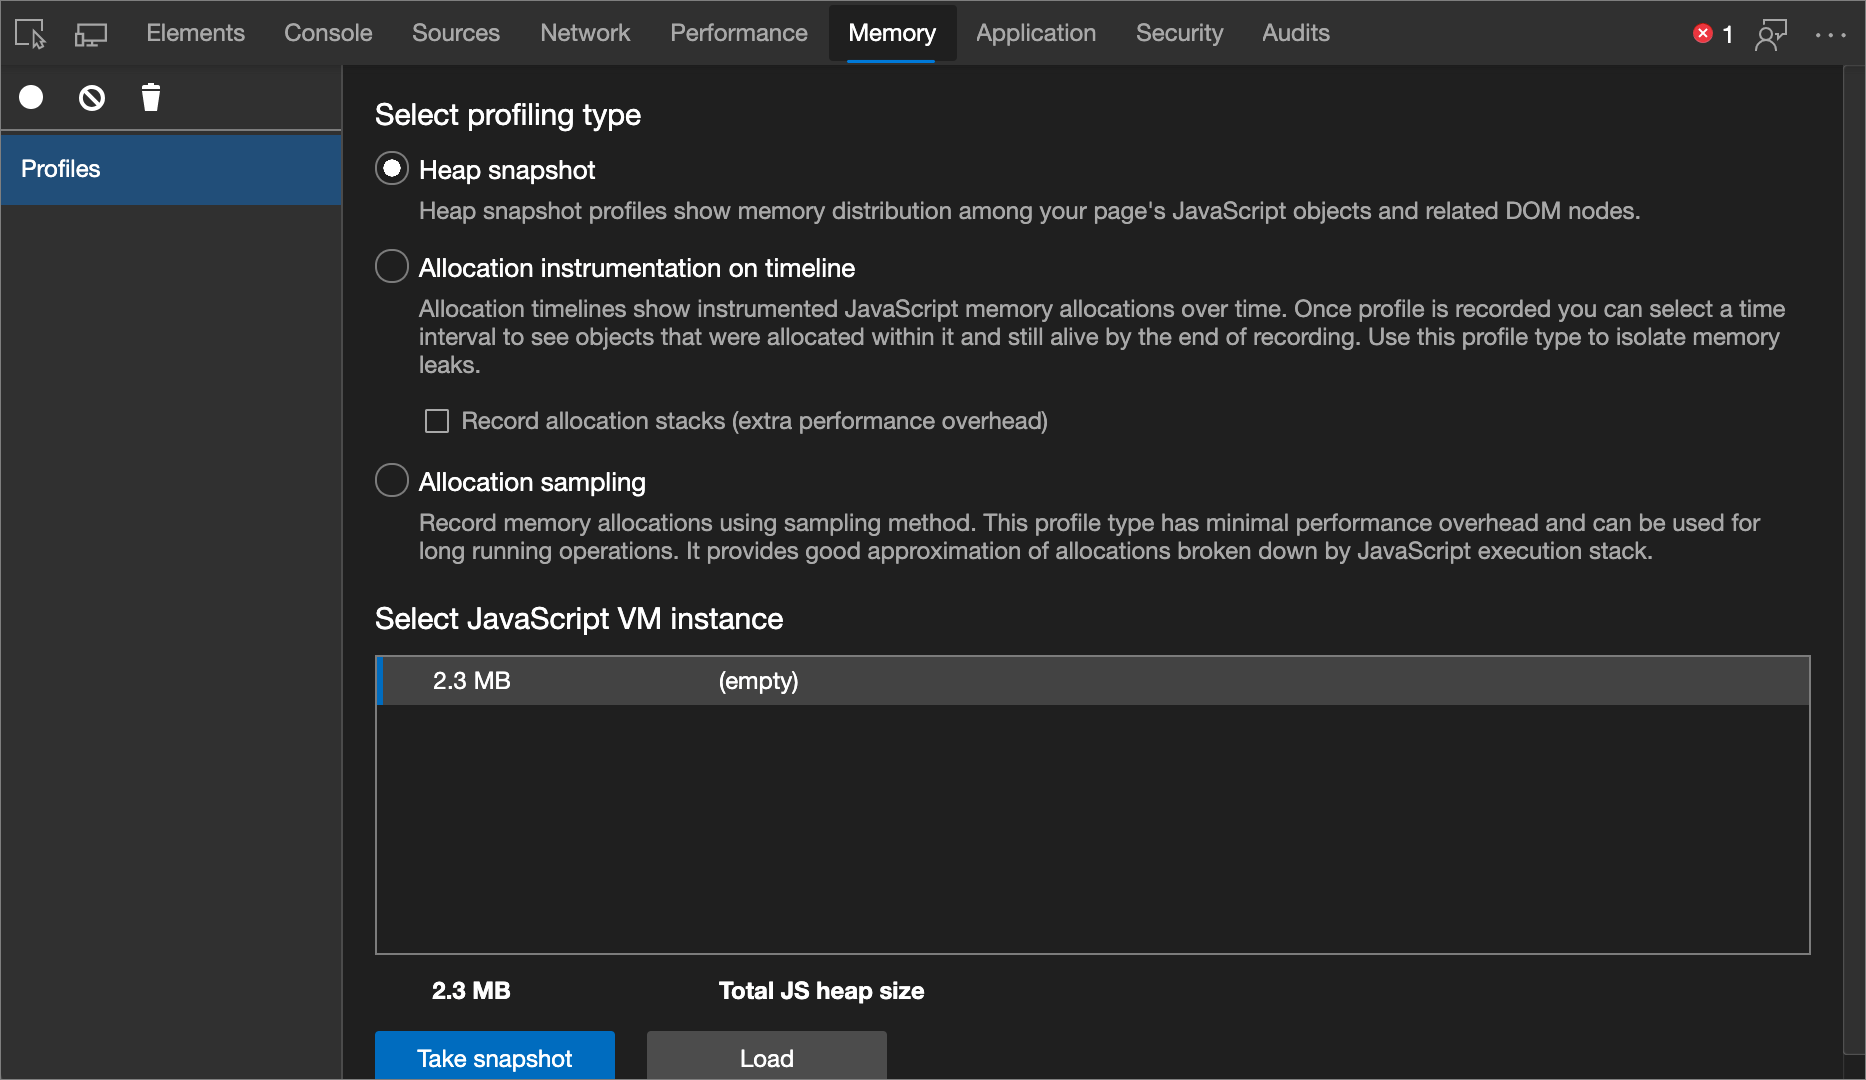
Task: Open the DevTools three-dot customize menu
Action: [x=1832, y=35]
